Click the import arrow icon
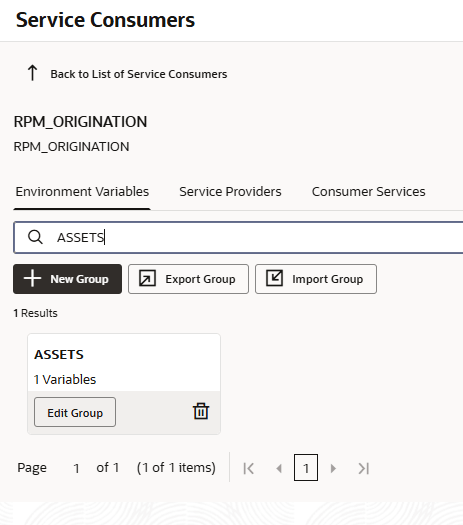 tap(275, 279)
